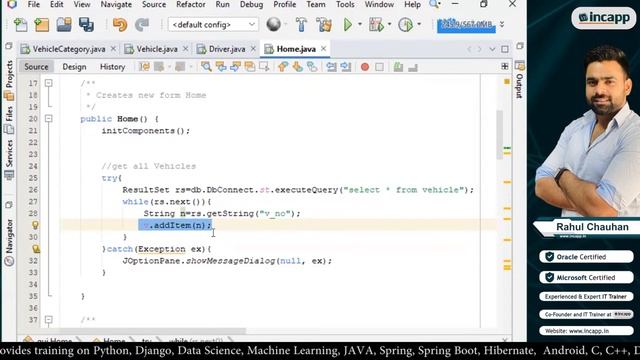This screenshot has width=640, height=360.
Task: Click the Shift Line Right icon
Action: 346,67
